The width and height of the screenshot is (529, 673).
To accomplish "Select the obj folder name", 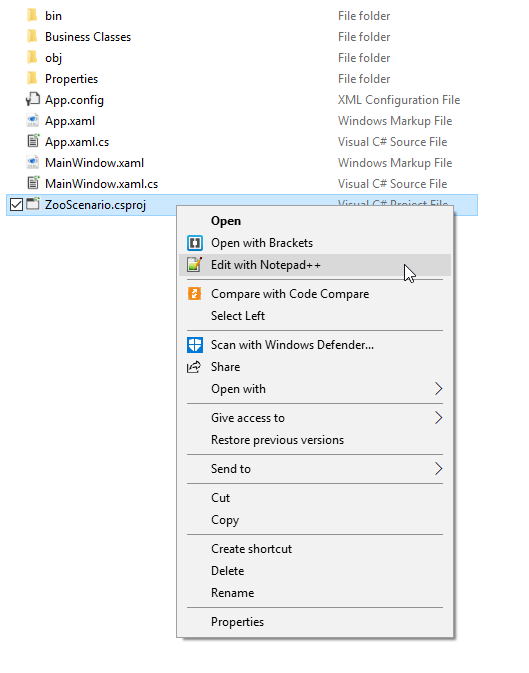I will coord(53,58).
